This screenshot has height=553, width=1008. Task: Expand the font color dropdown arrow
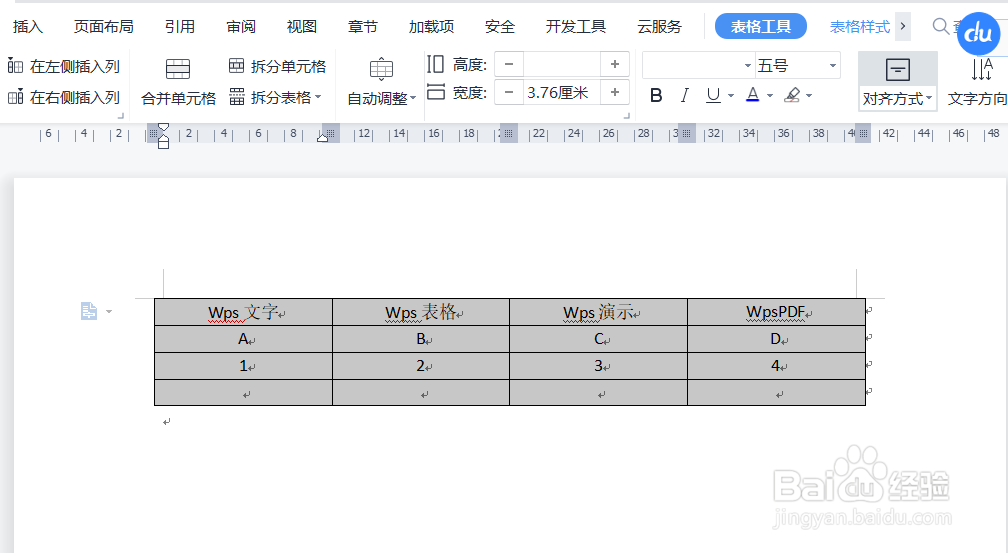click(x=770, y=96)
